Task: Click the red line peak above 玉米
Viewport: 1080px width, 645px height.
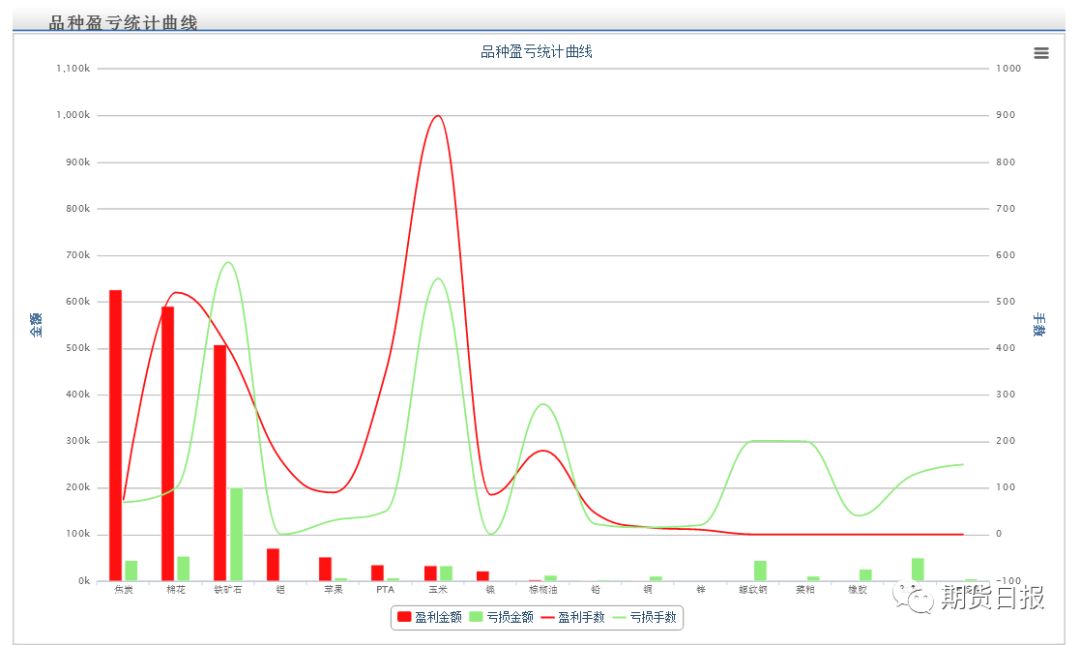Action: [x=437, y=116]
